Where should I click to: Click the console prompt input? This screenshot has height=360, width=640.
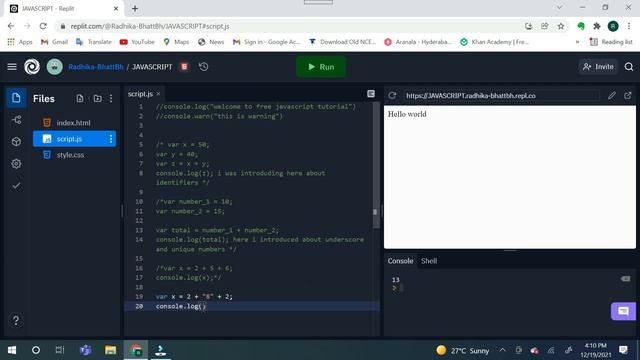coord(402,288)
